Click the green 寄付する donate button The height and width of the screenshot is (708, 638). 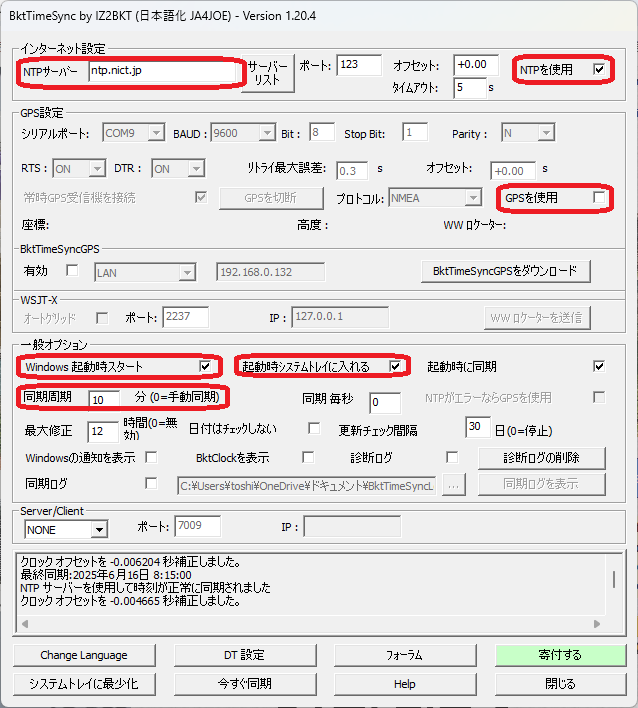point(560,655)
